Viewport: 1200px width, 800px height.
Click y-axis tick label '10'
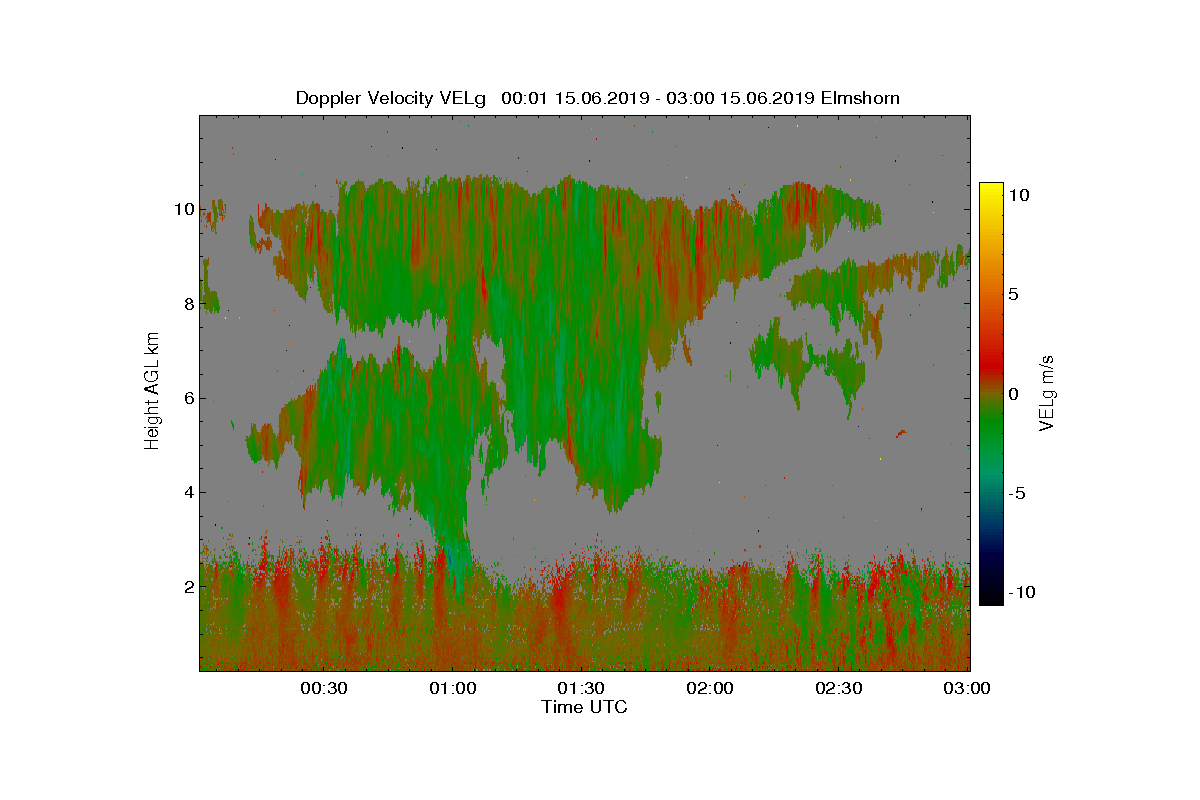[182, 209]
